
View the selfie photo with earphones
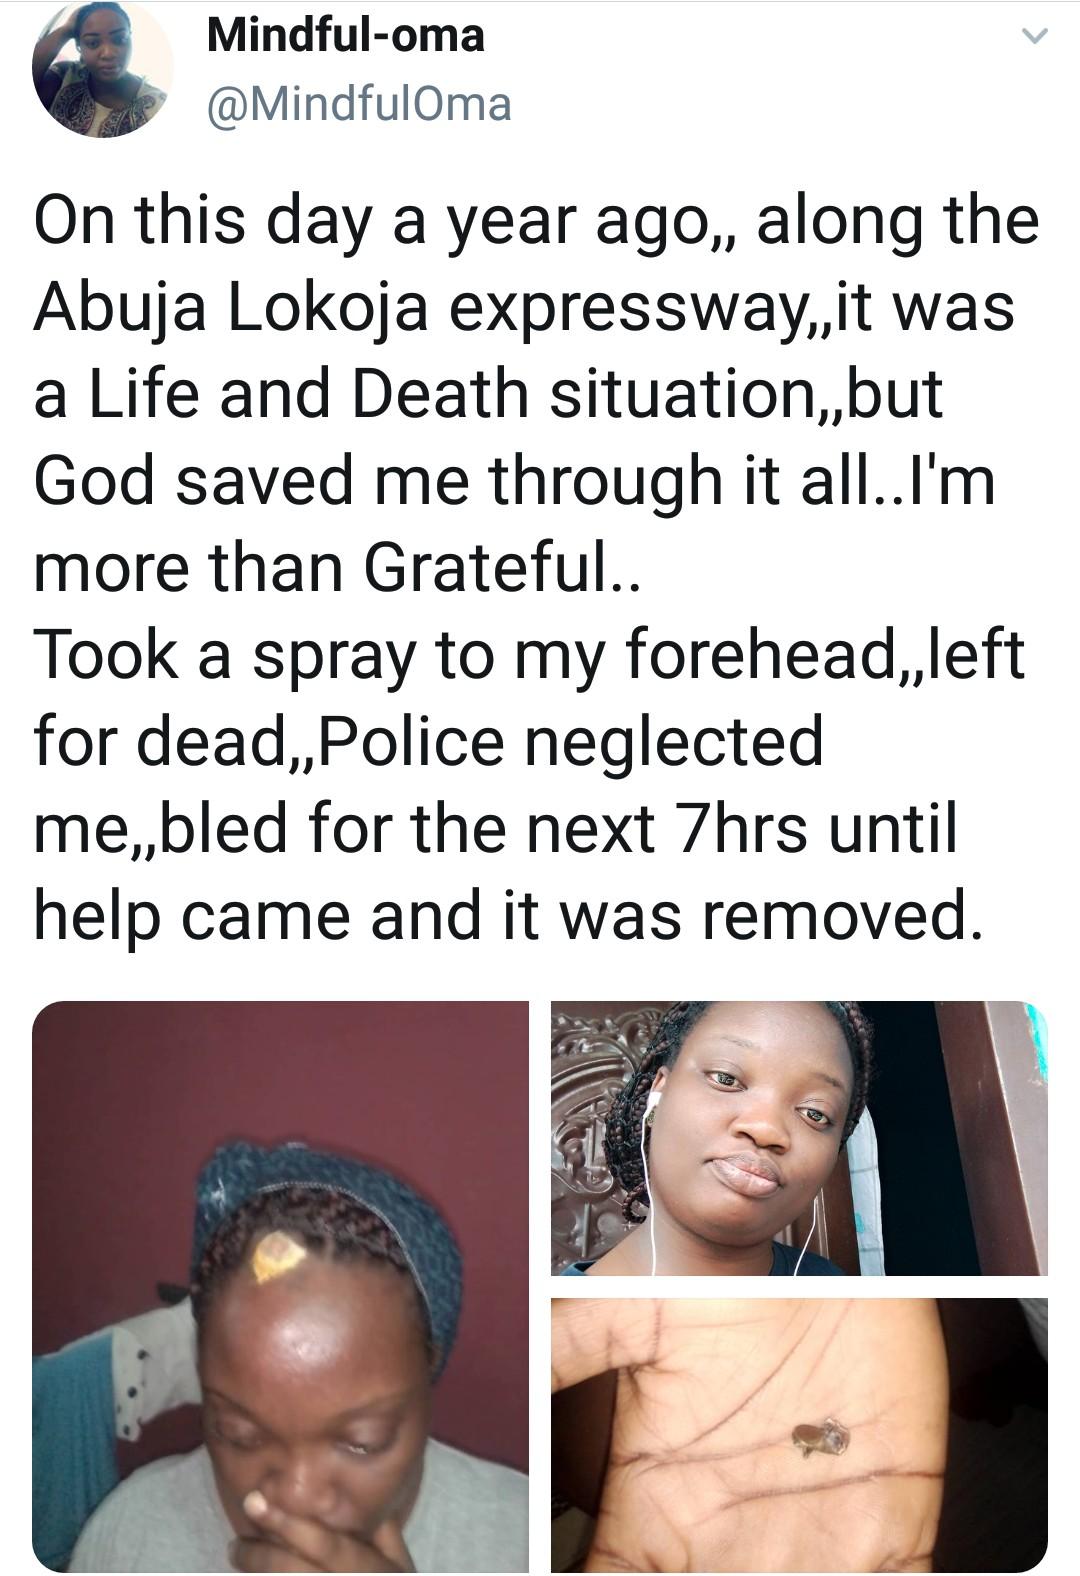[798, 1138]
